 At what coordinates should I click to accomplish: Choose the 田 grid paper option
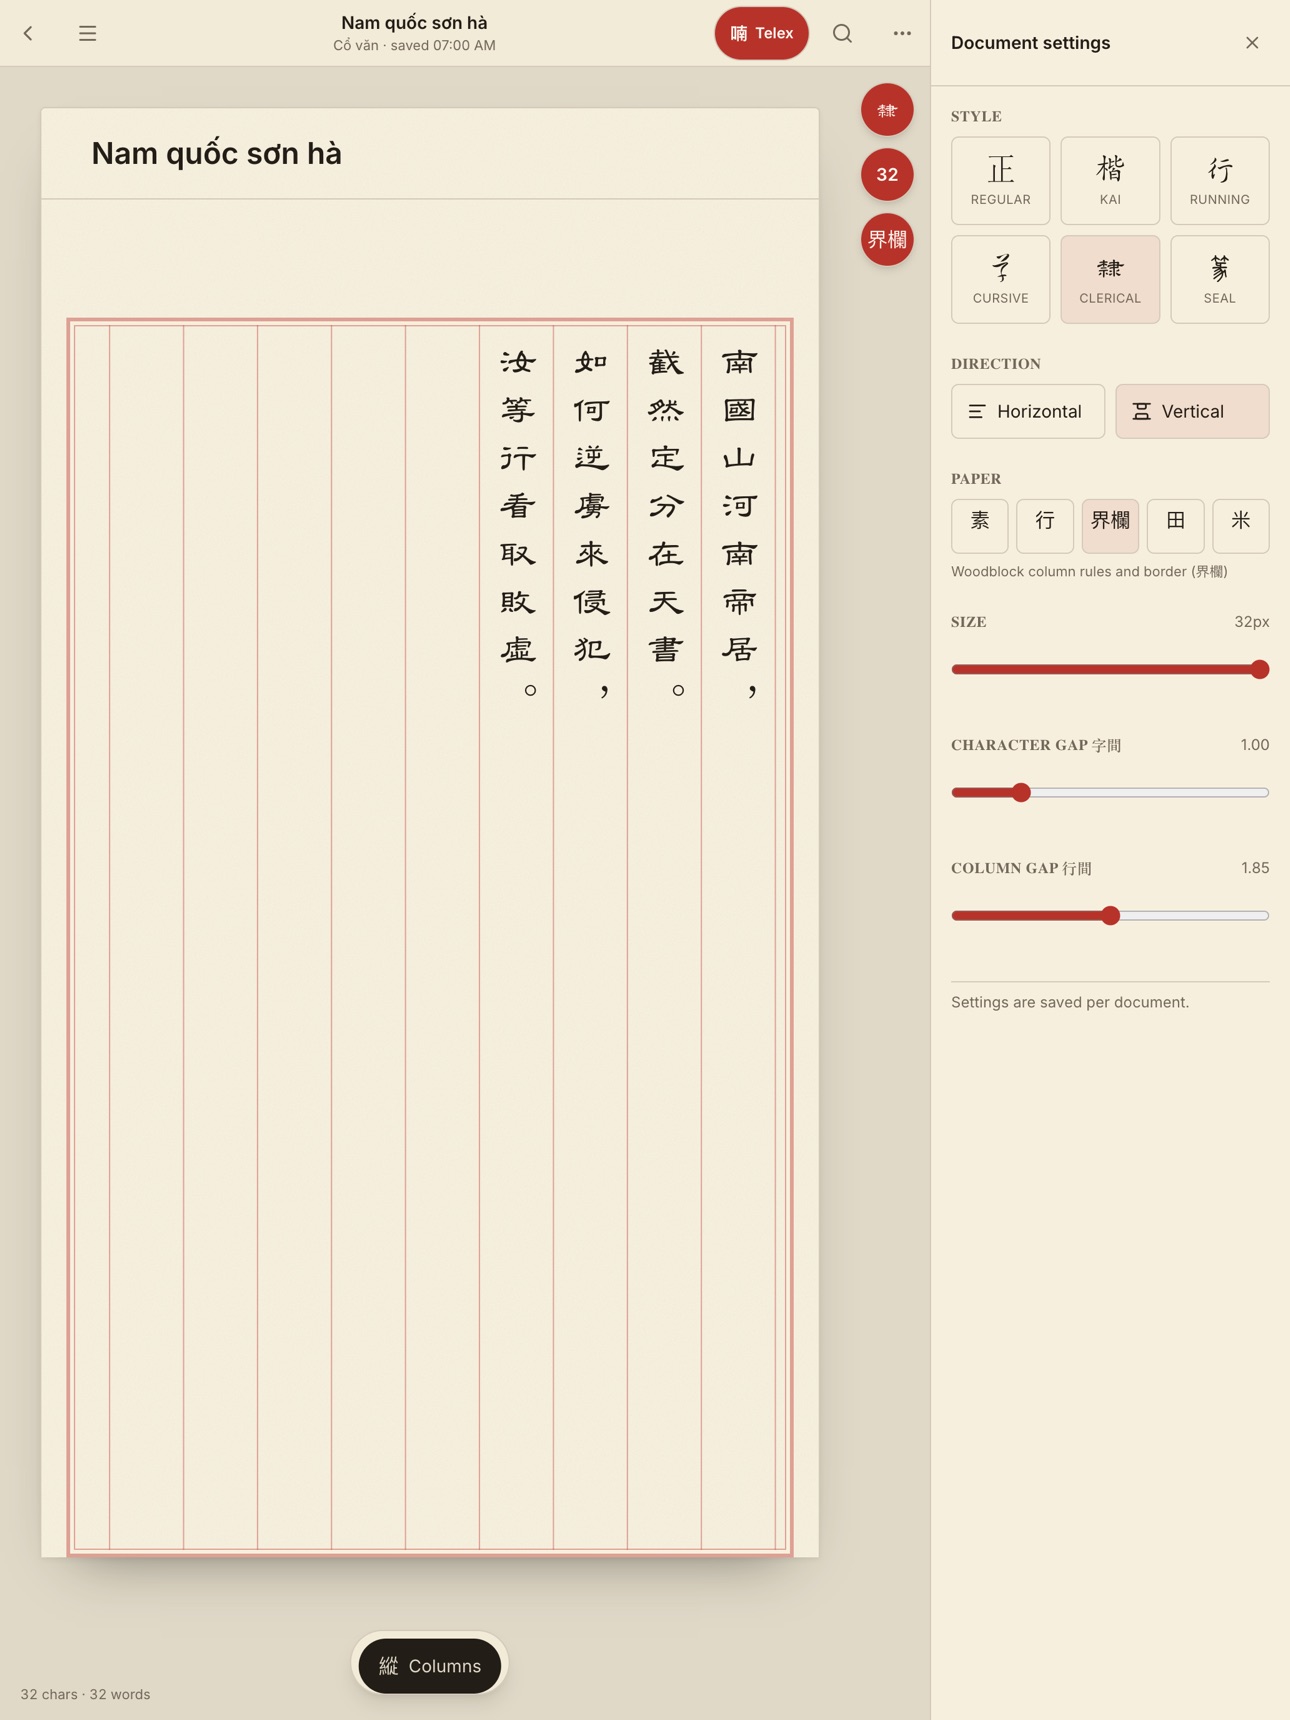tap(1176, 526)
